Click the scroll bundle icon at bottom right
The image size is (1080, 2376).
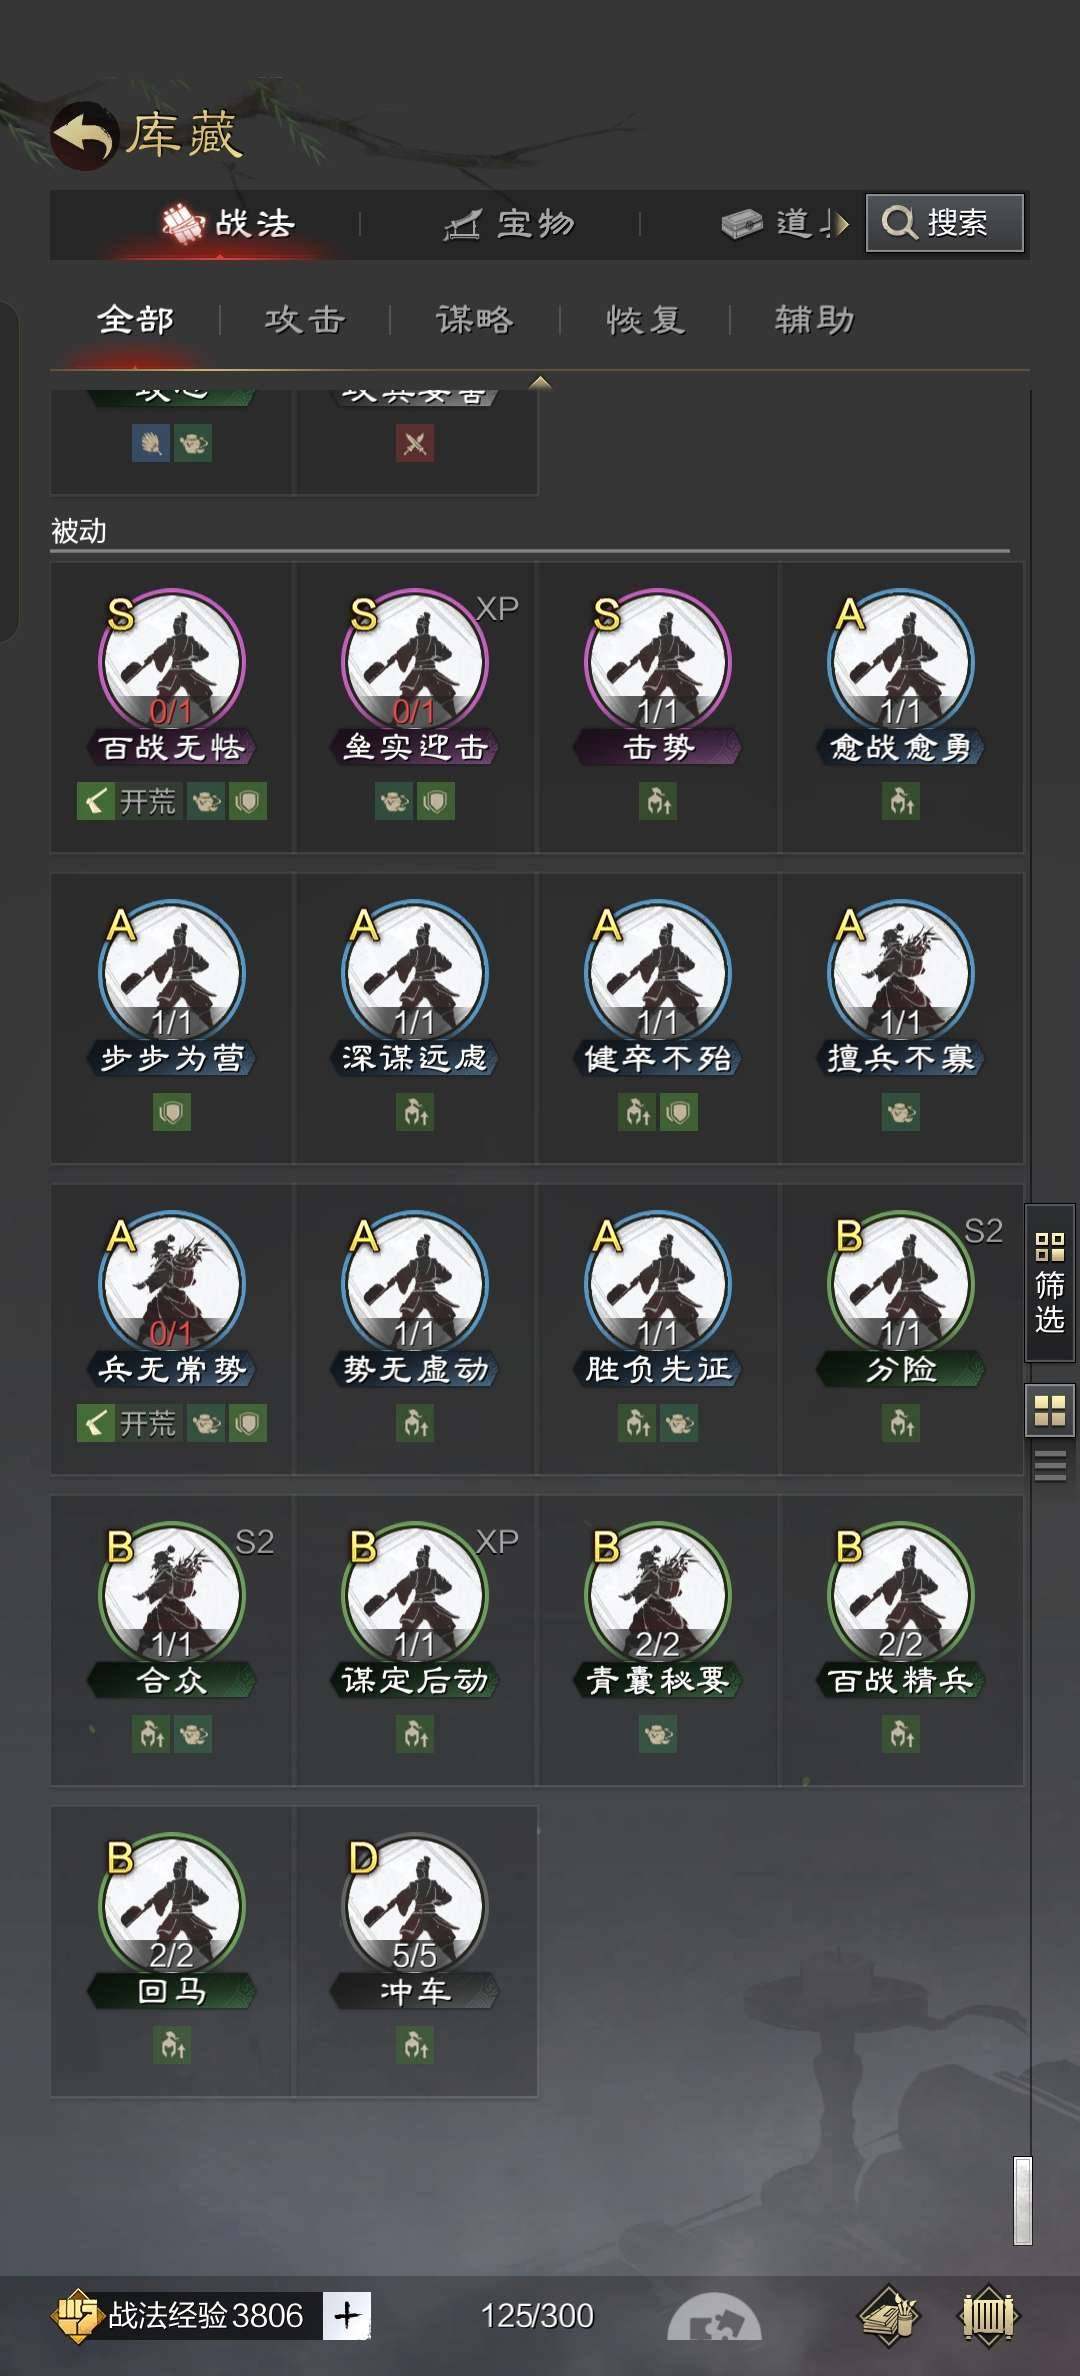tap(889, 2315)
